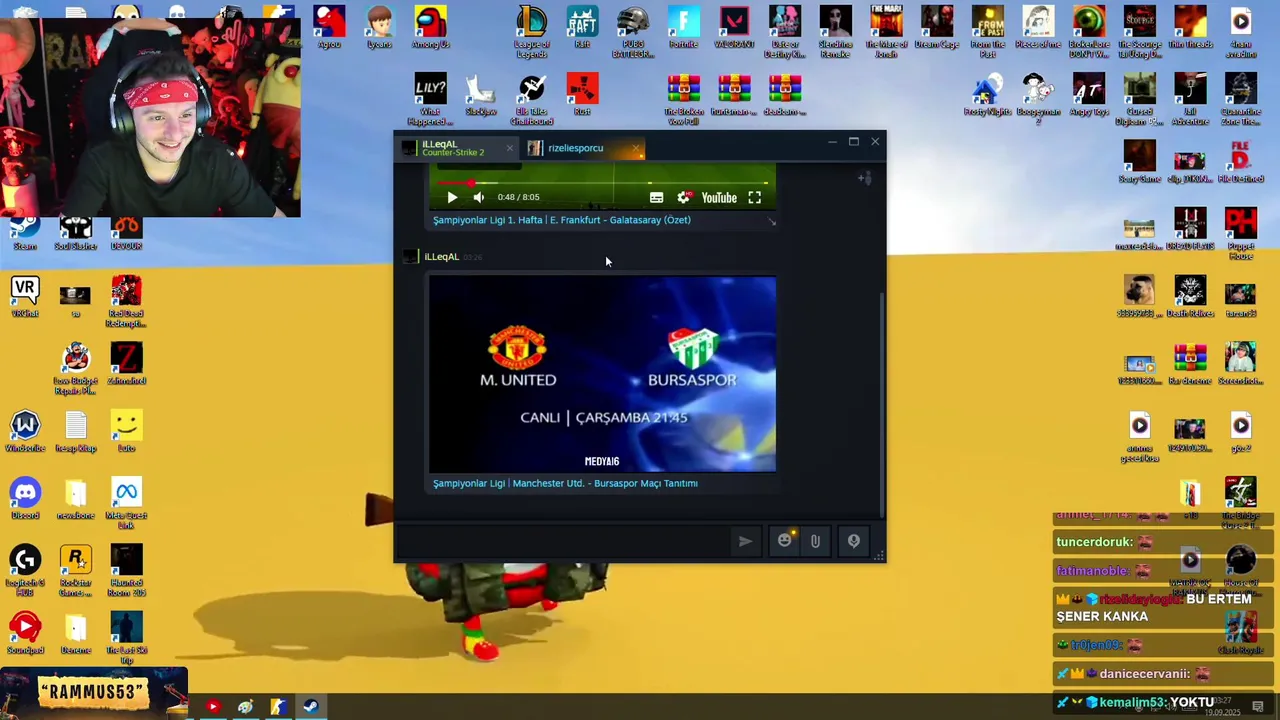Screen dimensions: 1280x720
Task: Open Soundpad desktop shortcut
Action: click(25, 633)
